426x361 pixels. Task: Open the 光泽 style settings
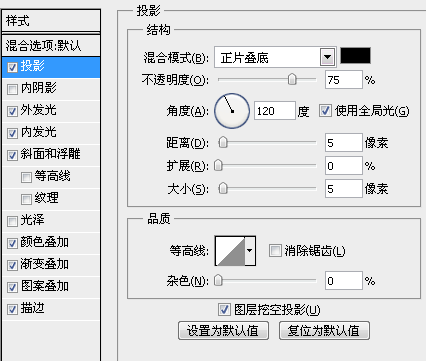coord(33,220)
